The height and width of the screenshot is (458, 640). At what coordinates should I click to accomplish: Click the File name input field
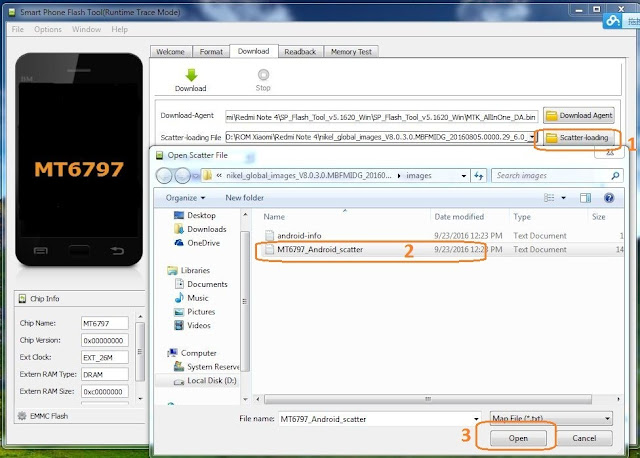coord(376,419)
